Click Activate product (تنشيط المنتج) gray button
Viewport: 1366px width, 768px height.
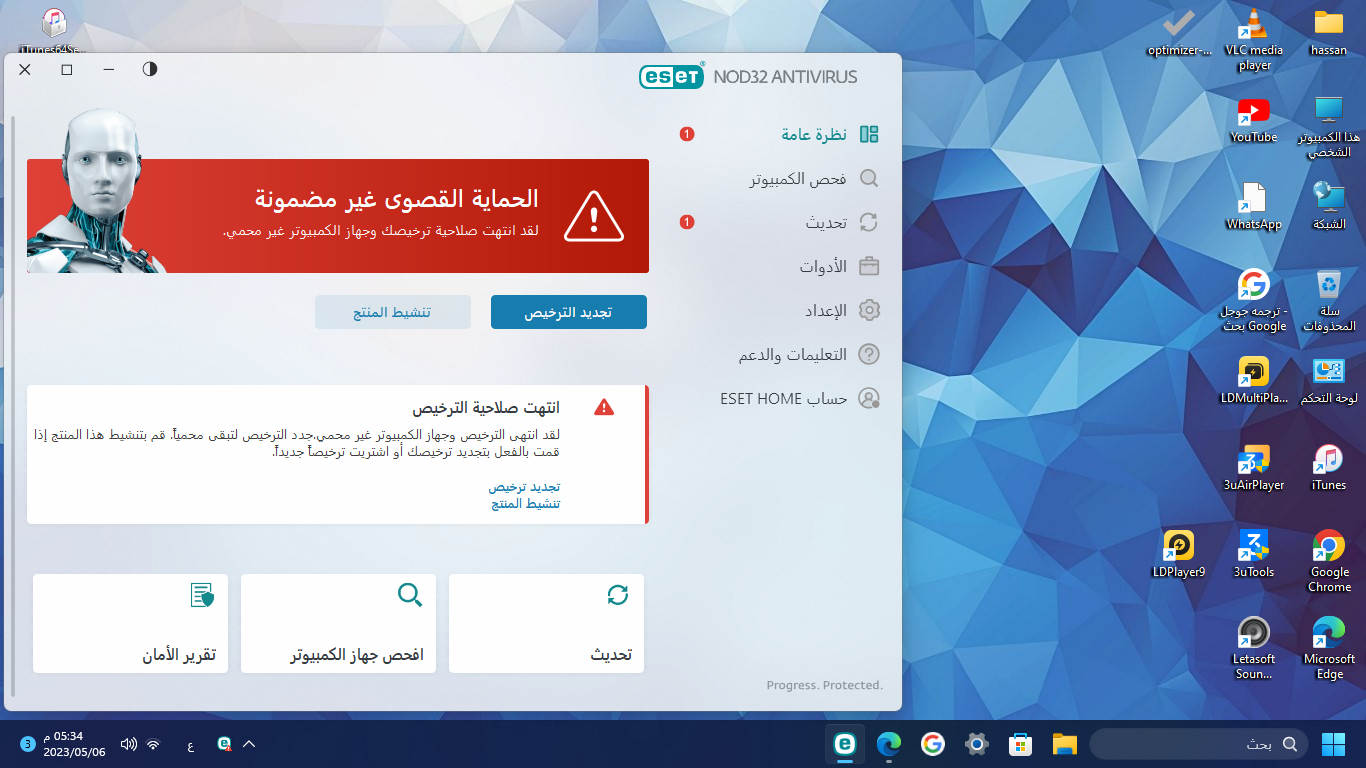click(x=393, y=312)
